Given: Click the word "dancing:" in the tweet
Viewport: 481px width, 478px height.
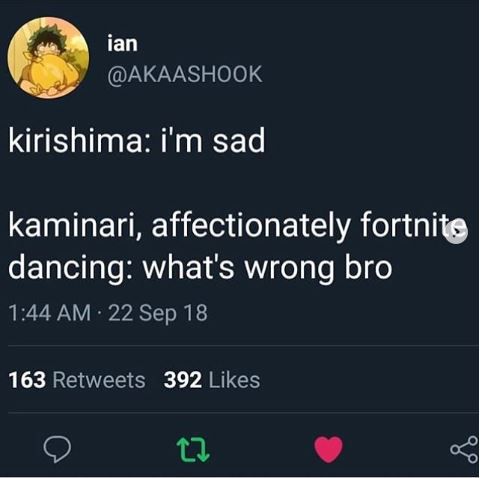Looking at the screenshot, I should [x=70, y=269].
